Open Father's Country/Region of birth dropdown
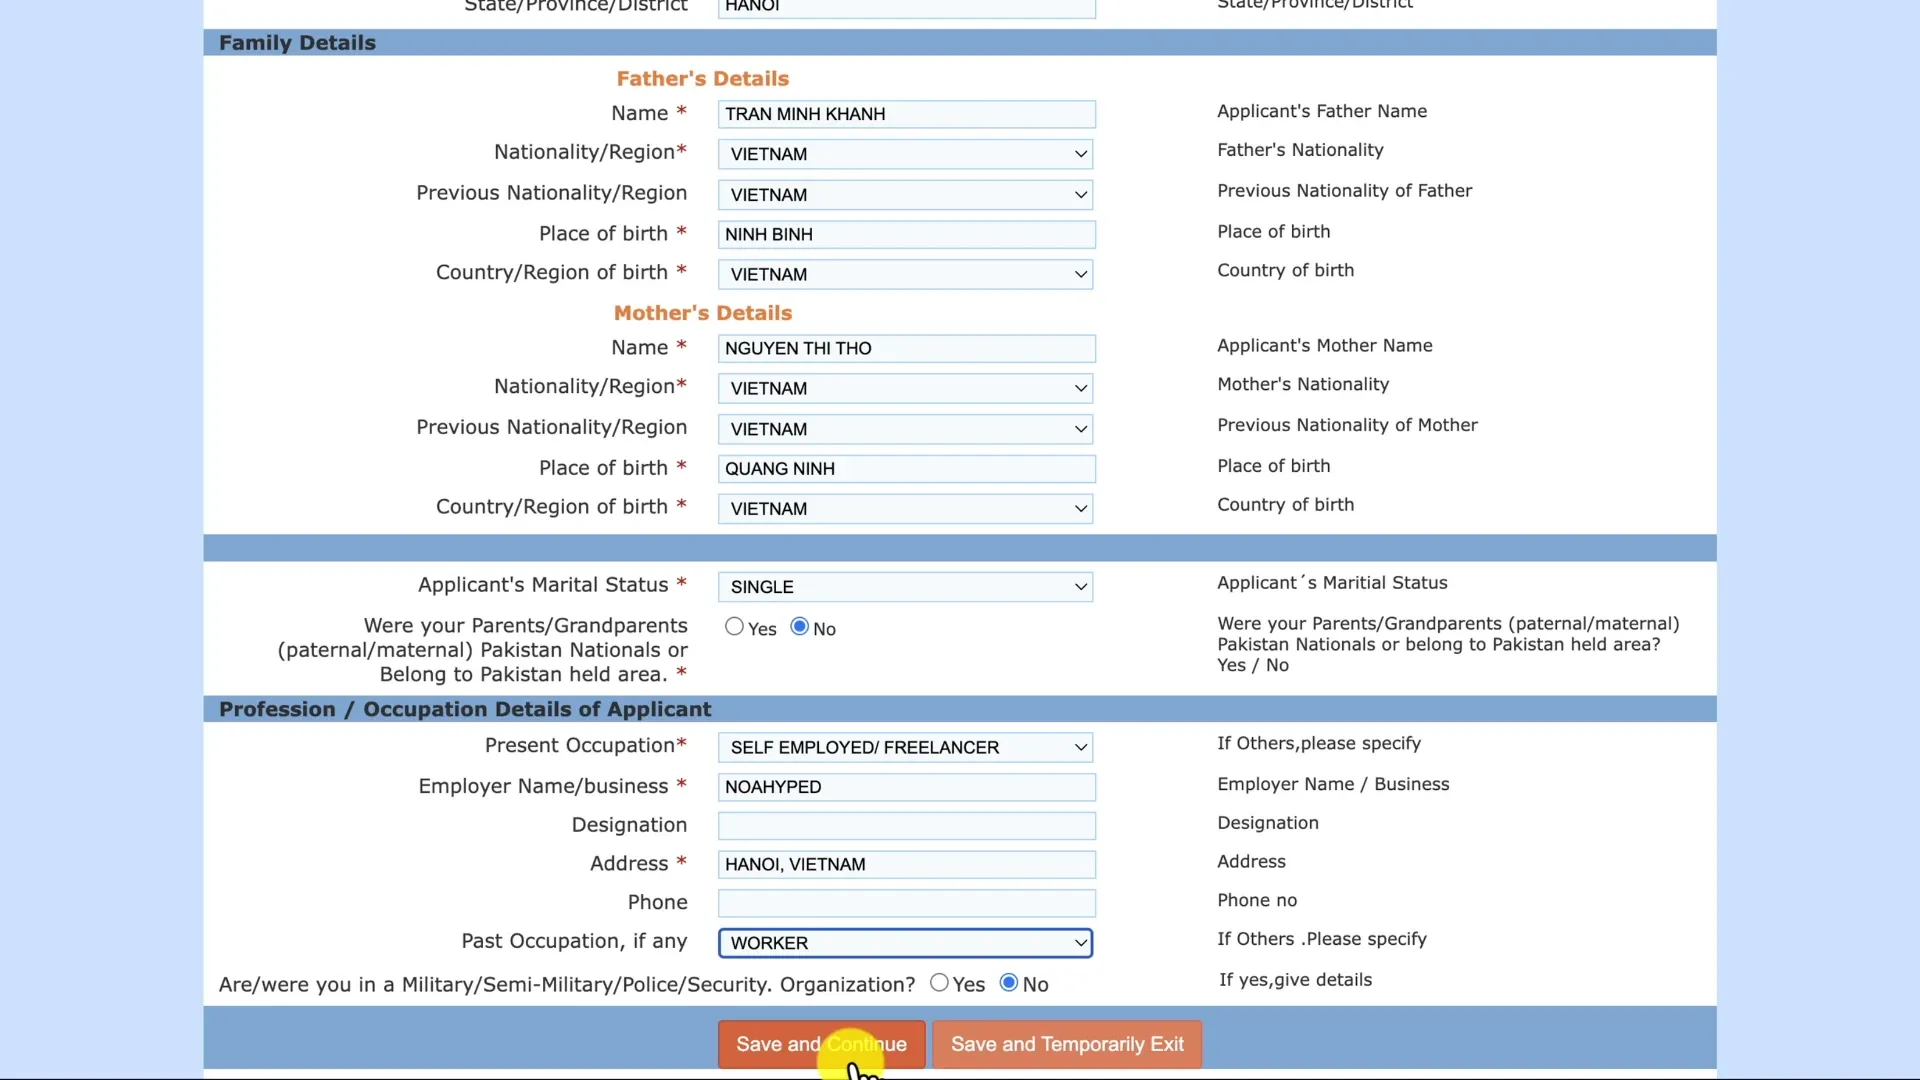 905,274
